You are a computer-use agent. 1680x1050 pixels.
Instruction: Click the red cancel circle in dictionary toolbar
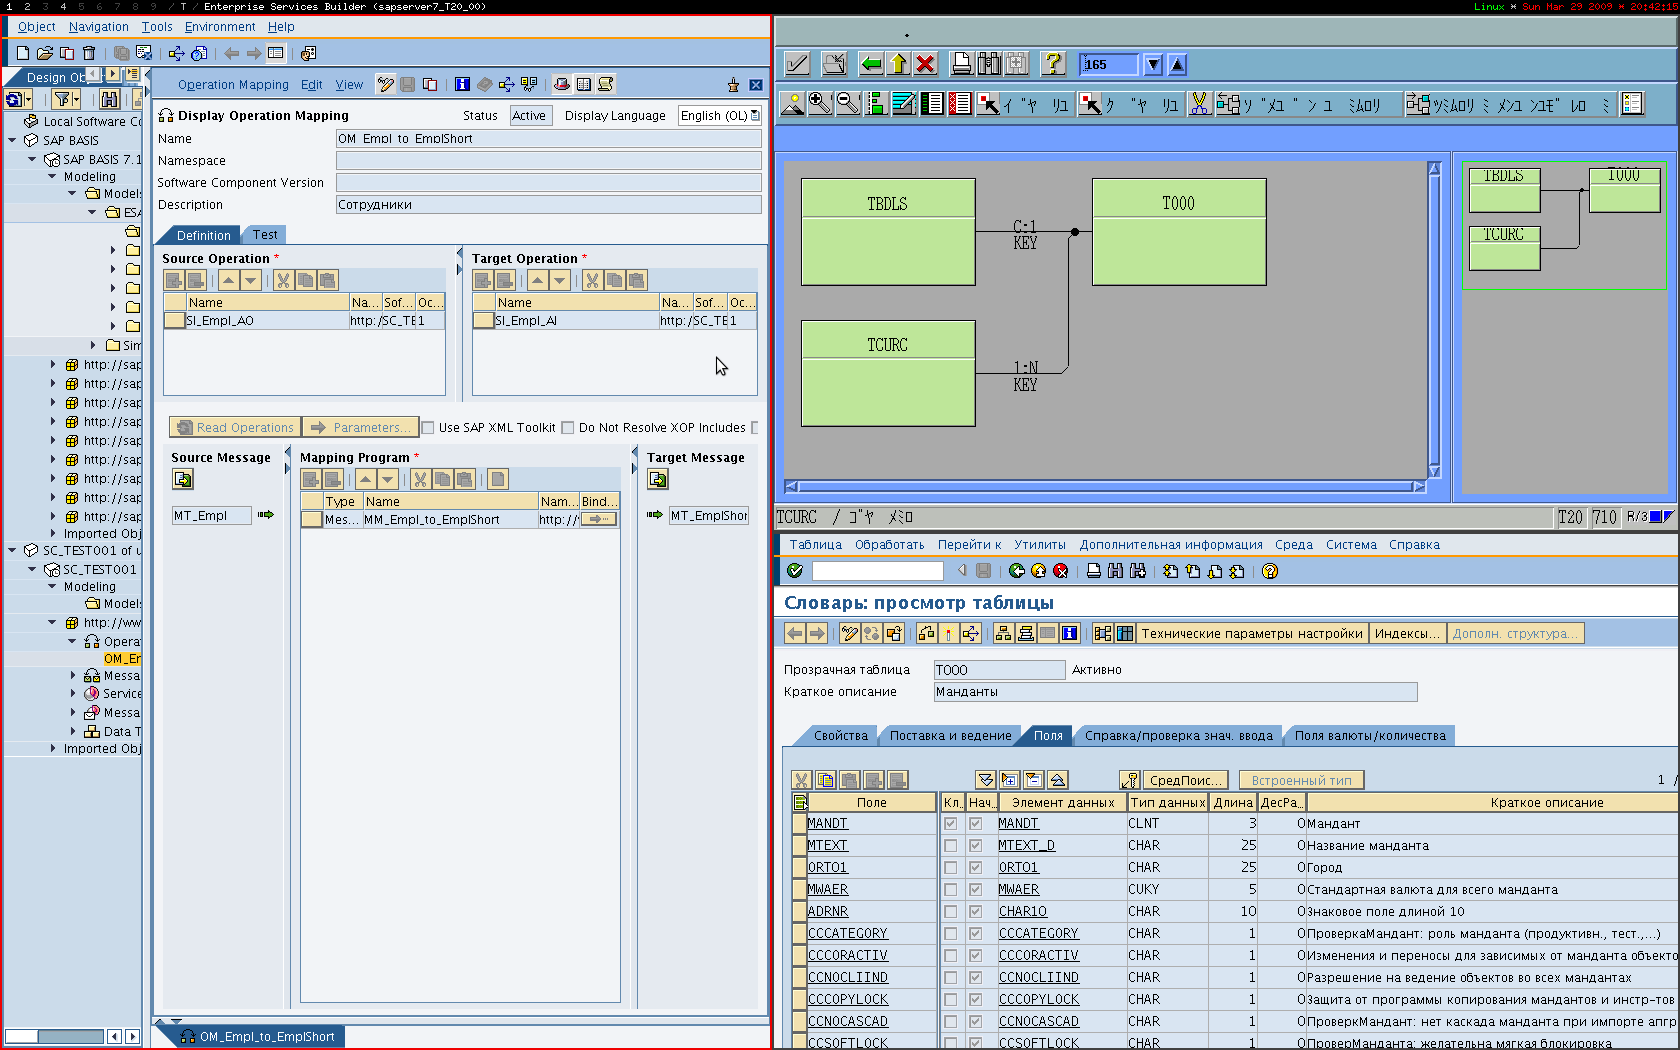(x=1061, y=570)
